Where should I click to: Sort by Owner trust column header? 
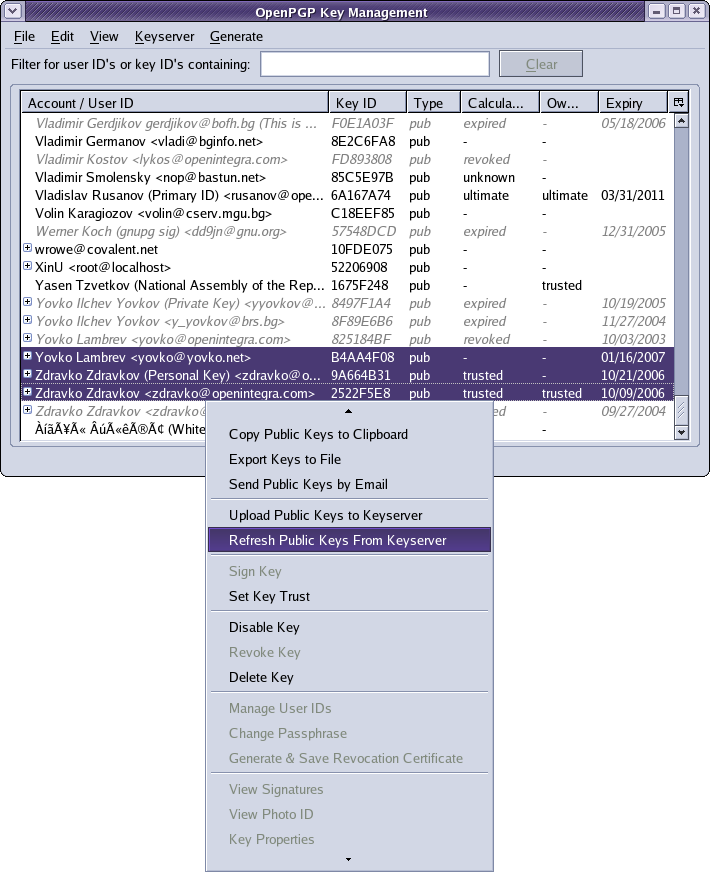[x=569, y=103]
